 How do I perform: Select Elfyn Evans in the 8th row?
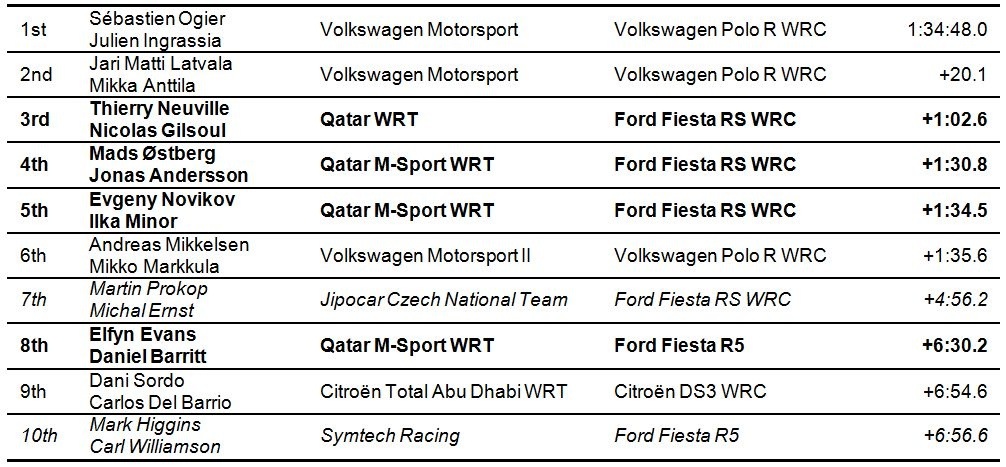coord(143,334)
